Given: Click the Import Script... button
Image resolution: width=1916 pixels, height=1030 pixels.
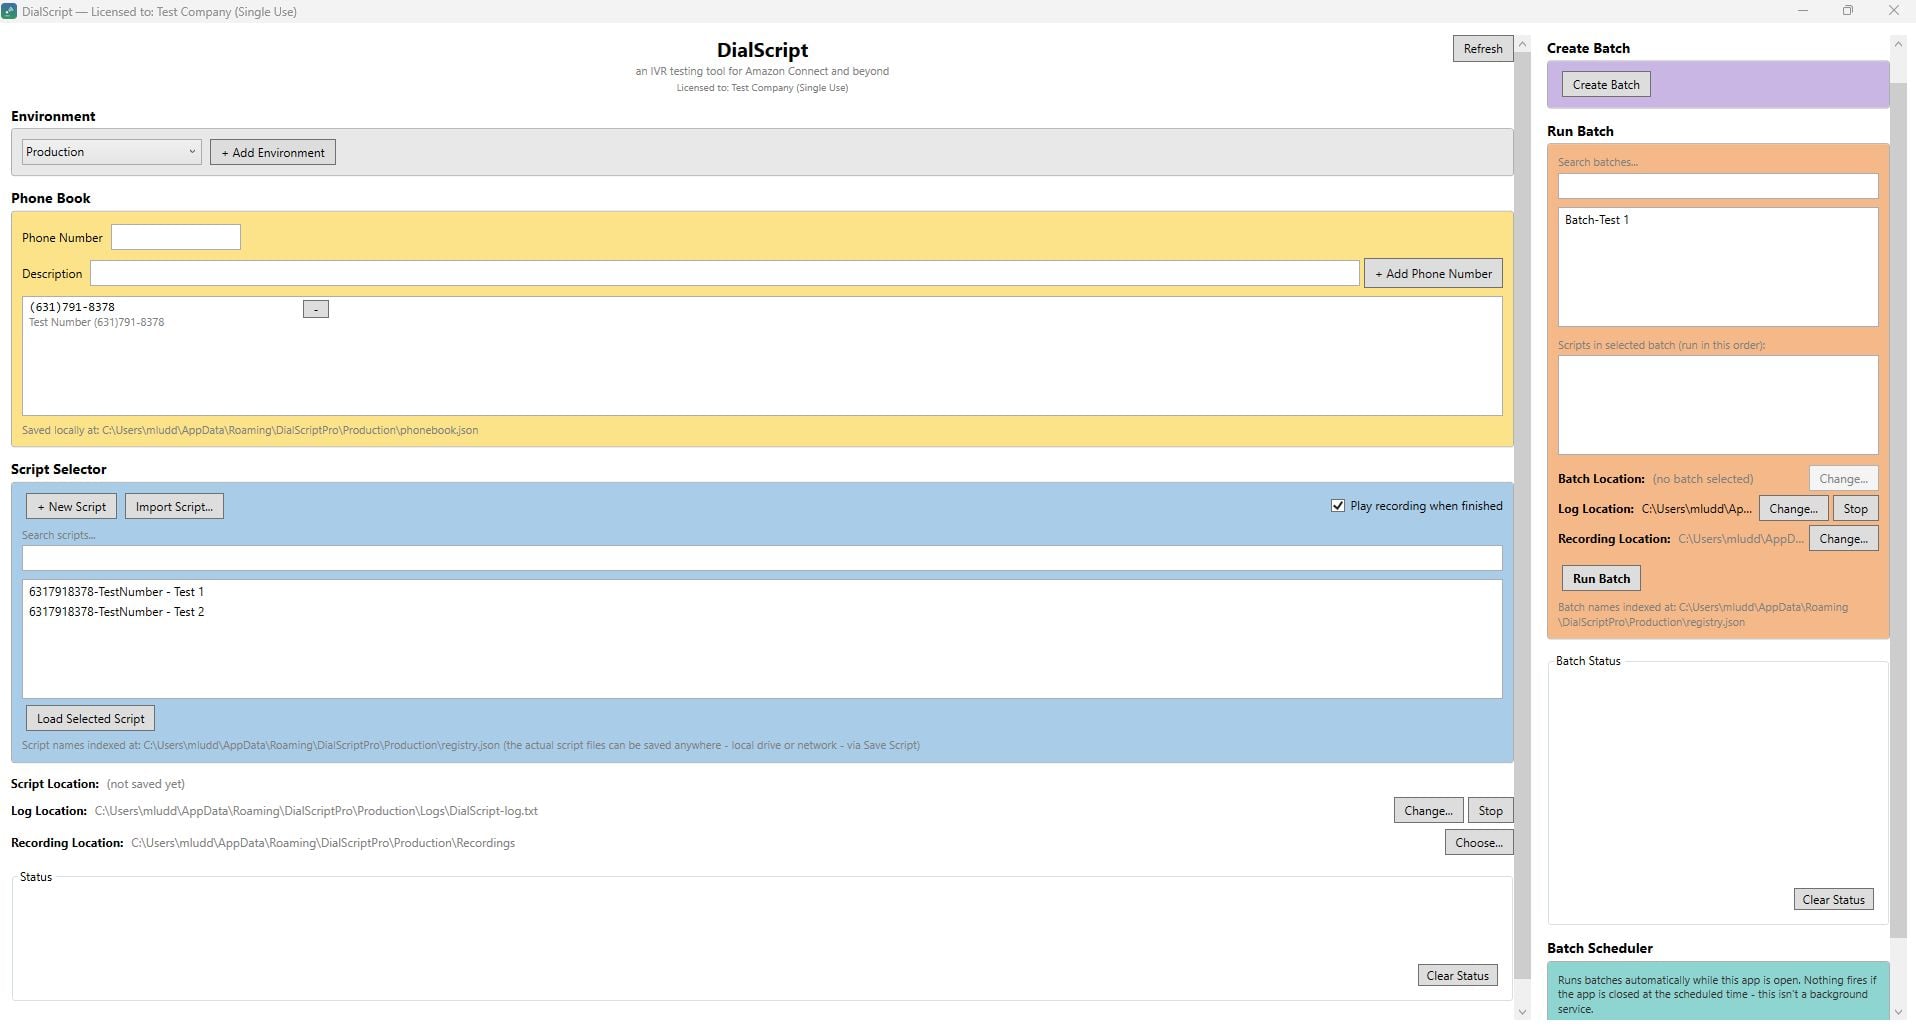Looking at the screenshot, I should [x=174, y=507].
